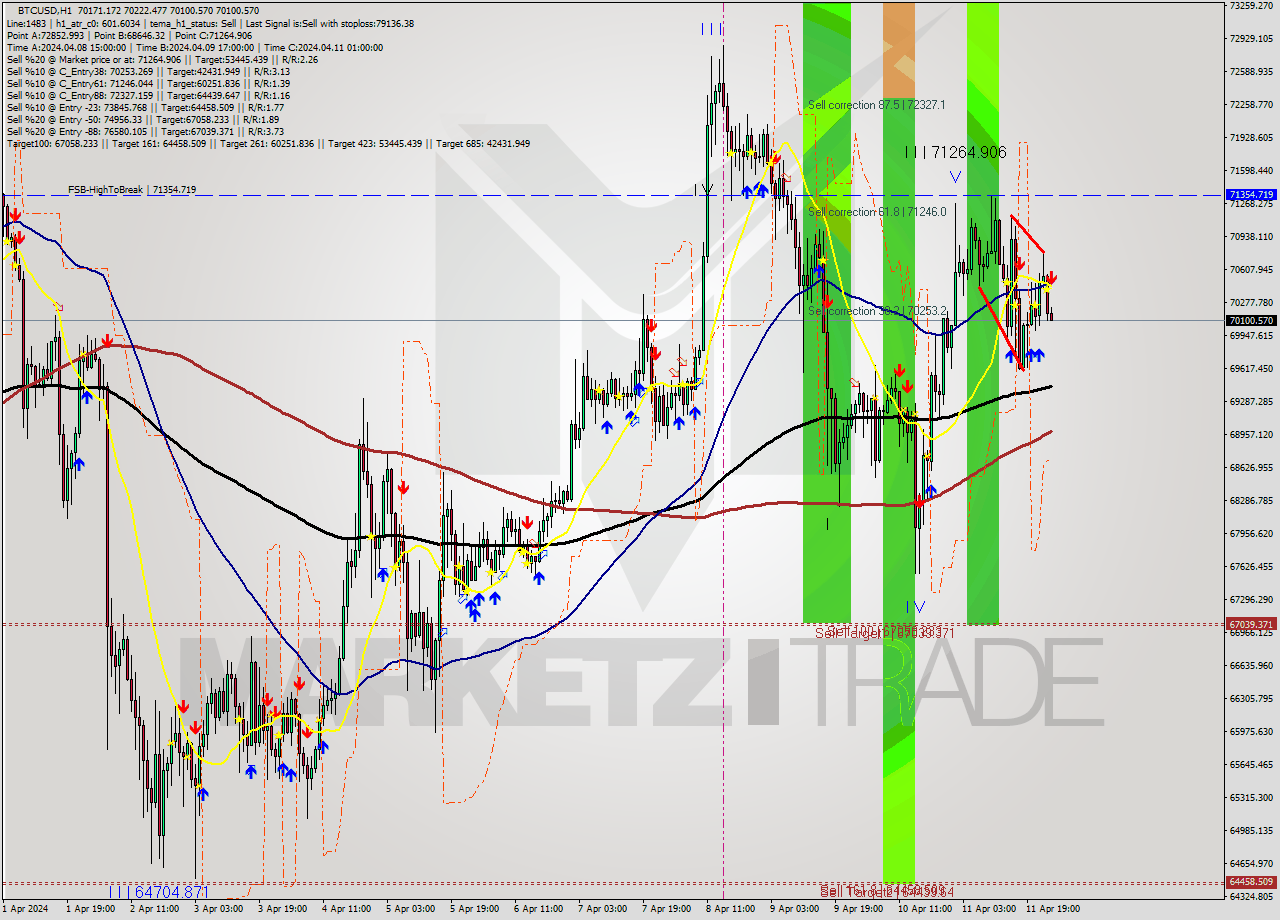Click time axis label '7 Apr 03:00'
The width and height of the screenshot is (1280, 920).
pos(602,910)
